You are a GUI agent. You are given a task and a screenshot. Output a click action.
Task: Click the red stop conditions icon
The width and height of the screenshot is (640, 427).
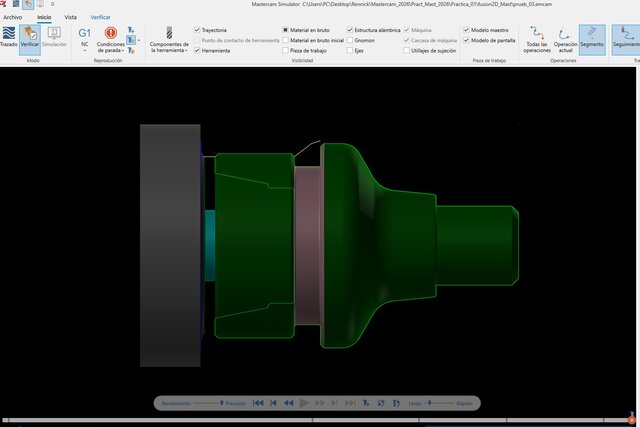111,33
